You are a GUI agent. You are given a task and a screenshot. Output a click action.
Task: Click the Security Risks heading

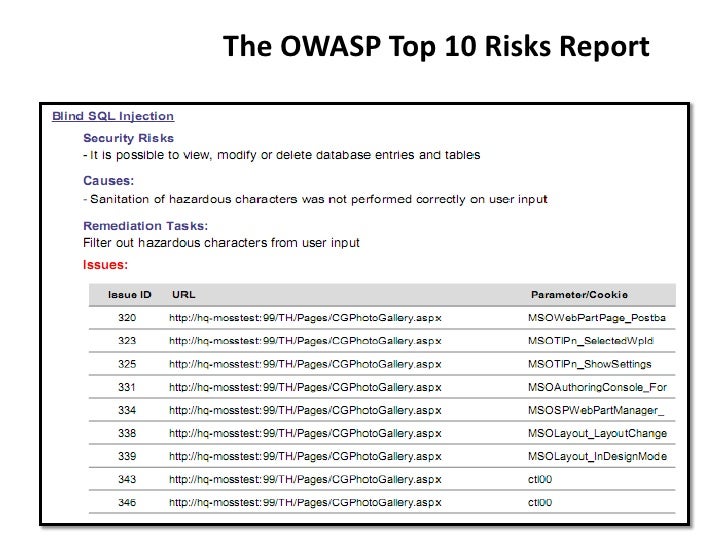click(129, 138)
